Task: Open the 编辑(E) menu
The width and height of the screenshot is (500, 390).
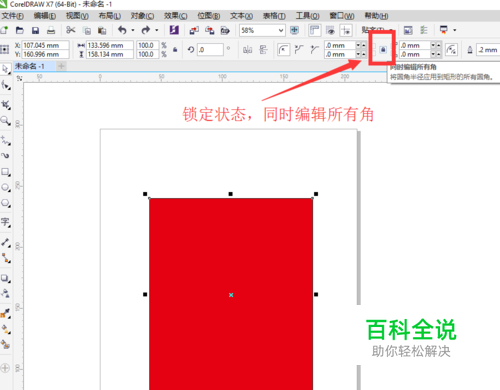Action: pyautogui.click(x=45, y=16)
